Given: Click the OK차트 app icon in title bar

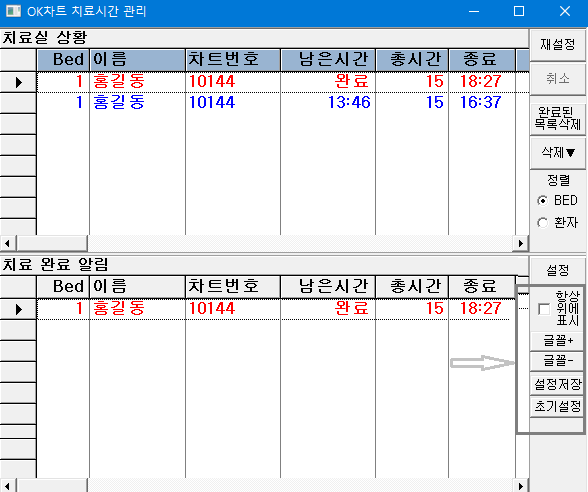Looking at the screenshot, I should 13,11.
